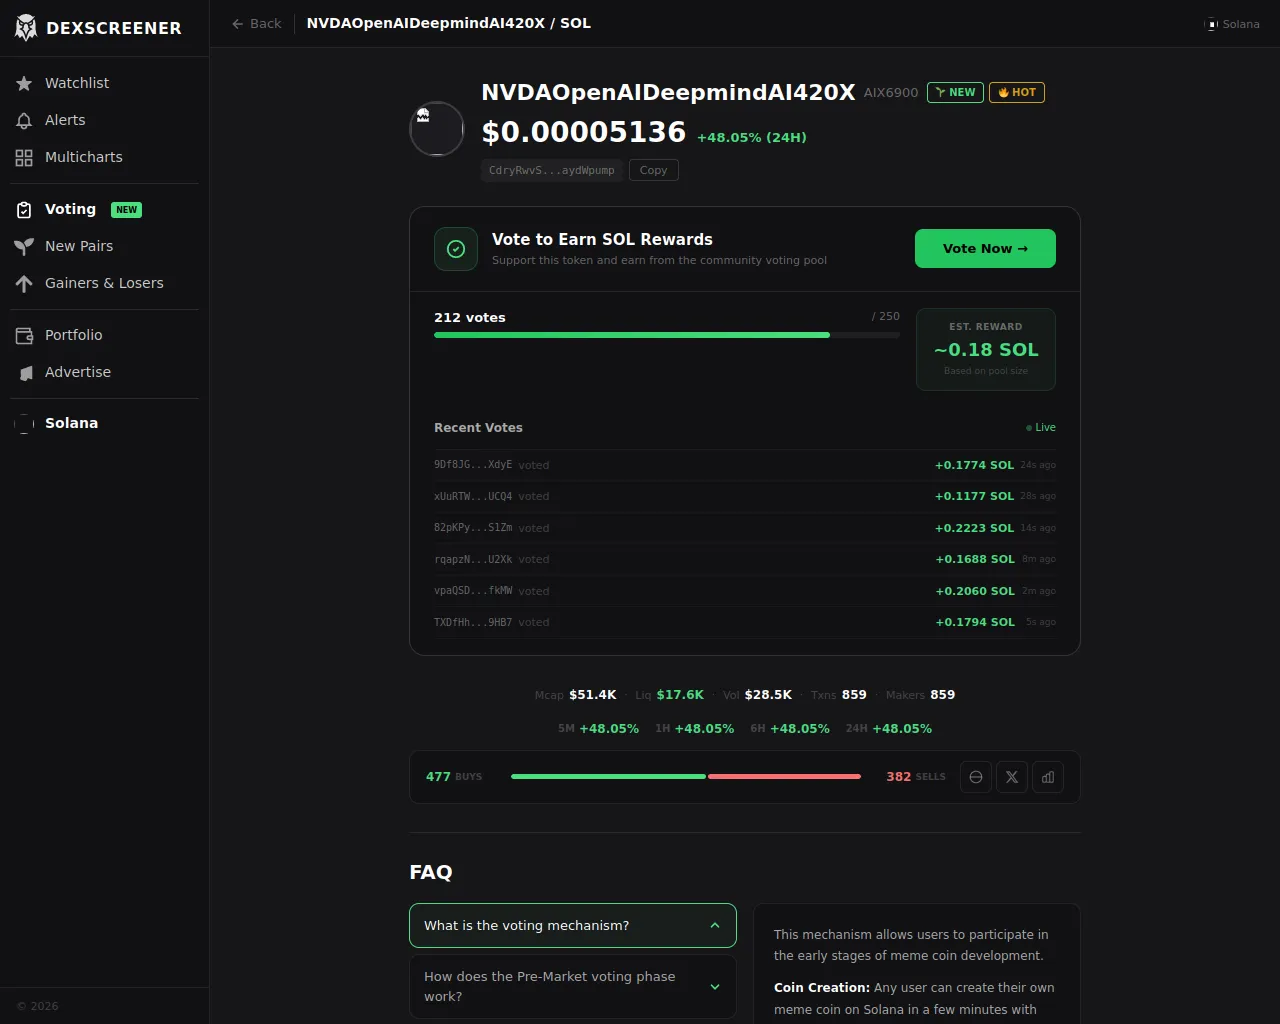Screen dimensions: 1280x1024
Task: Open the bar chart icon button
Action: 1048,777
